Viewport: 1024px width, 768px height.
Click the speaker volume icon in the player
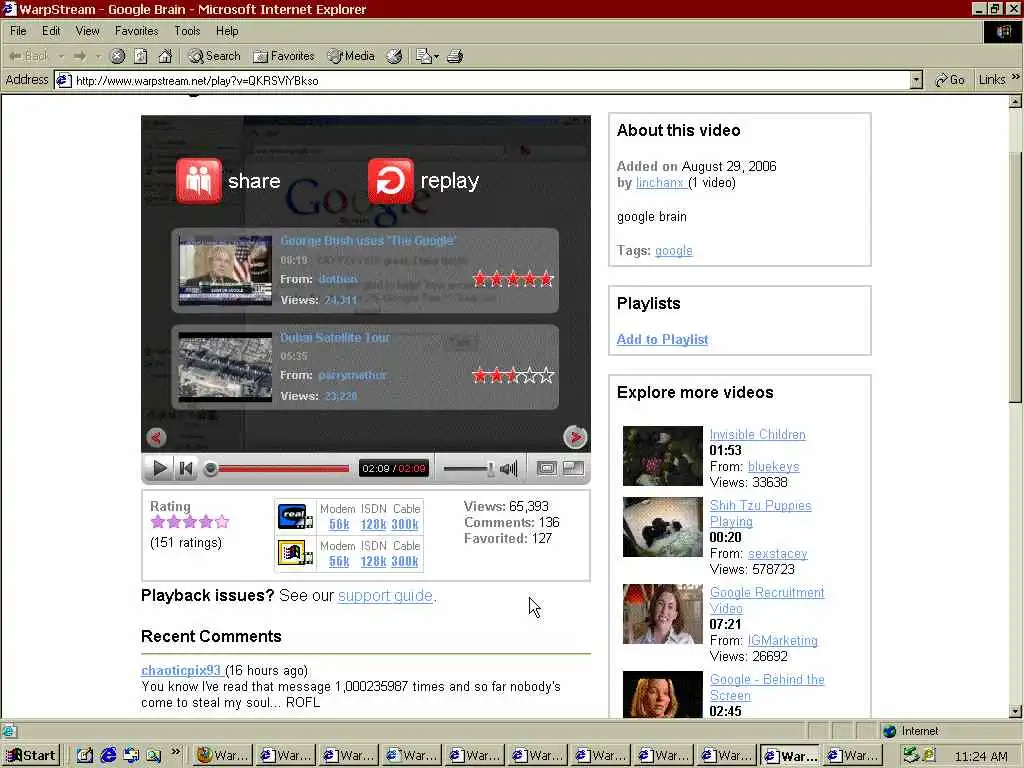coord(509,468)
